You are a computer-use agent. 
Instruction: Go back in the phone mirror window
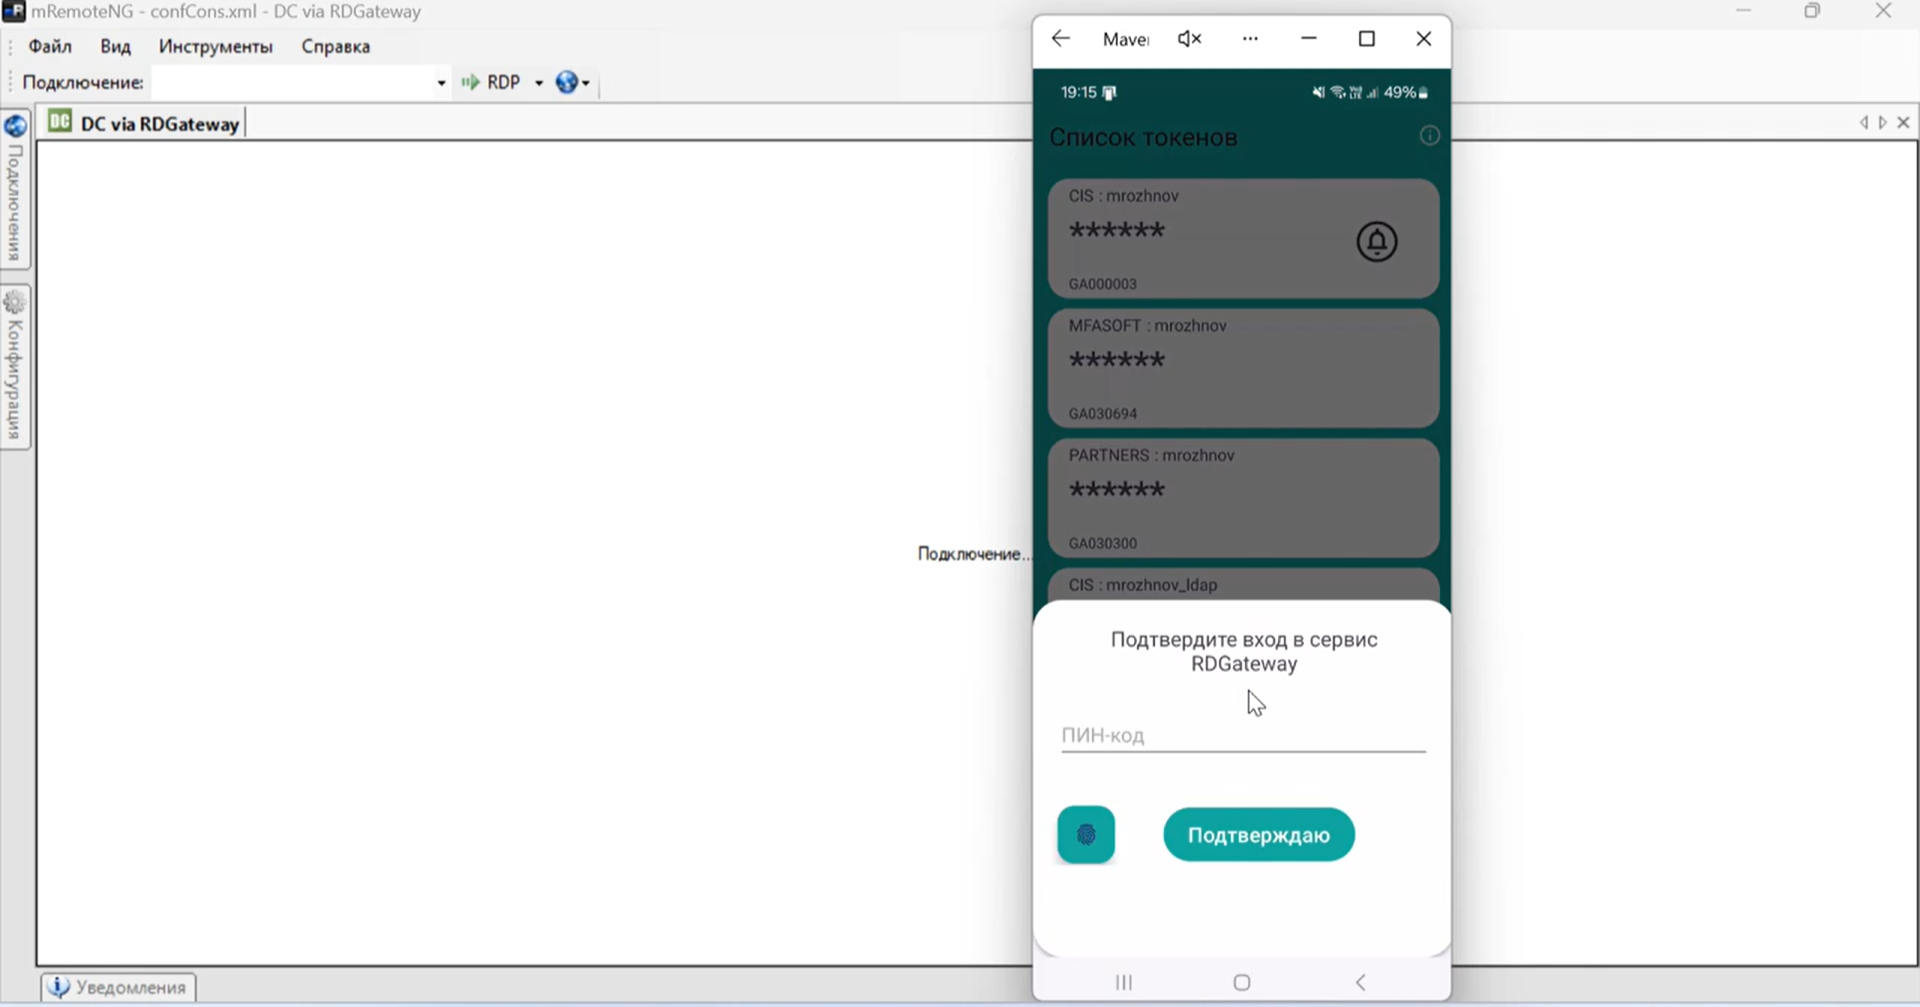coord(1061,39)
